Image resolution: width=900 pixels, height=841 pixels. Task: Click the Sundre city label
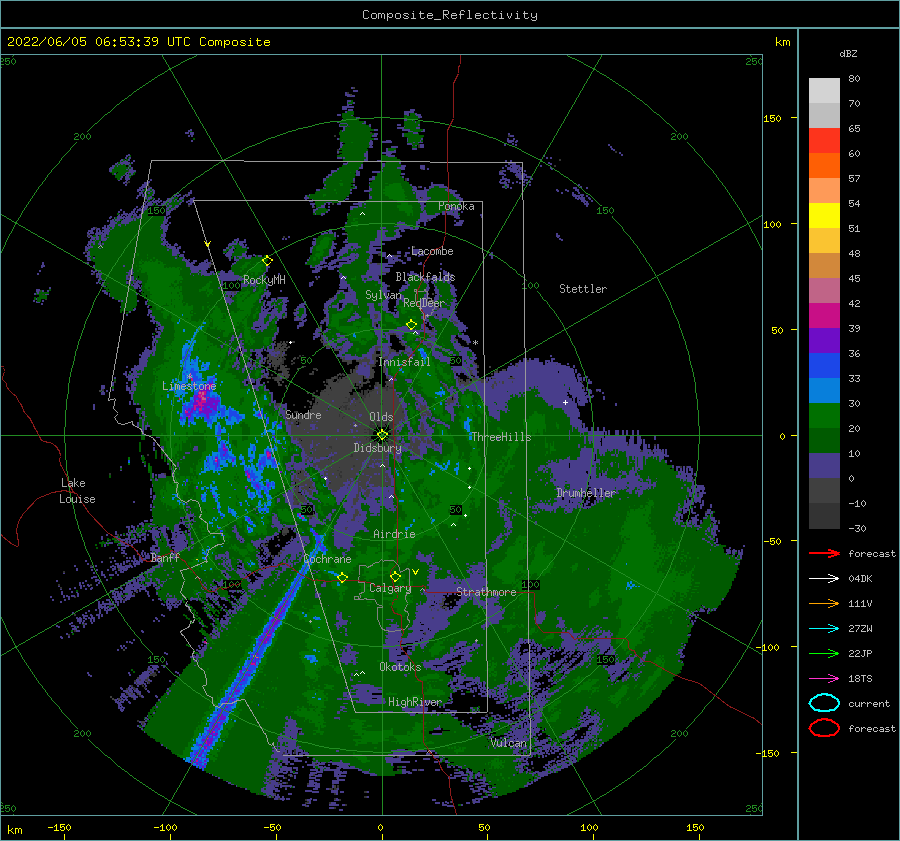pyautogui.click(x=303, y=414)
